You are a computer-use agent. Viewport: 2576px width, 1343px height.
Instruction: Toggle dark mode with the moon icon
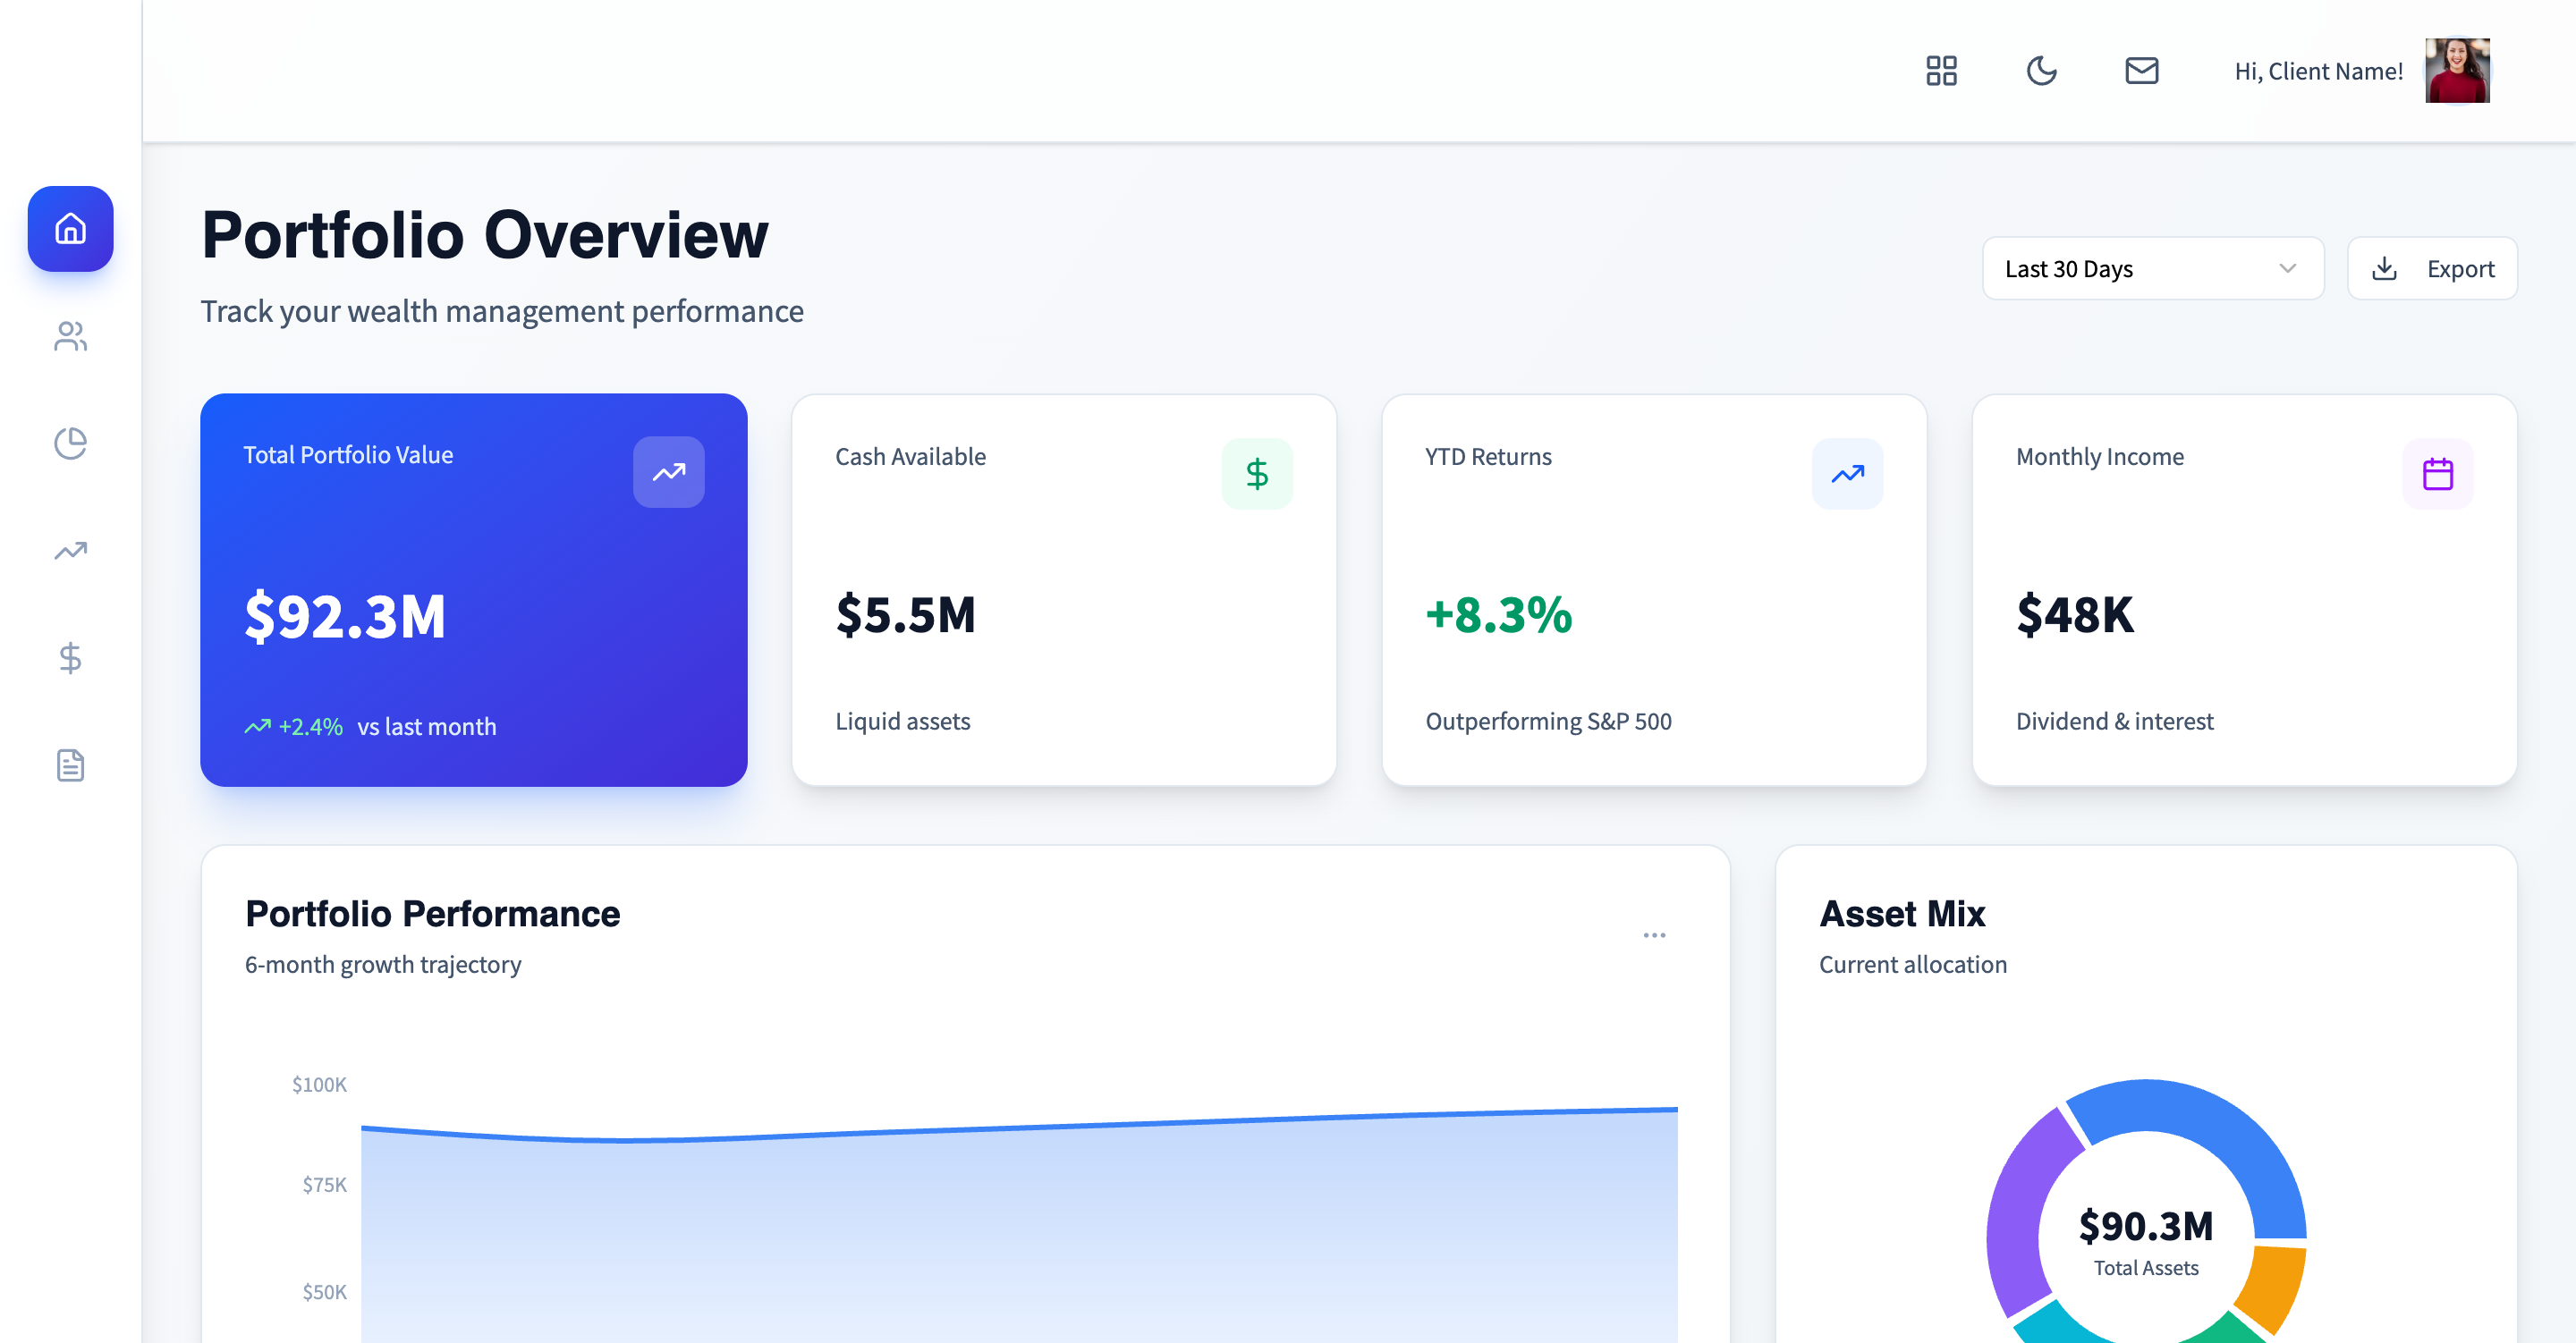tap(2041, 70)
